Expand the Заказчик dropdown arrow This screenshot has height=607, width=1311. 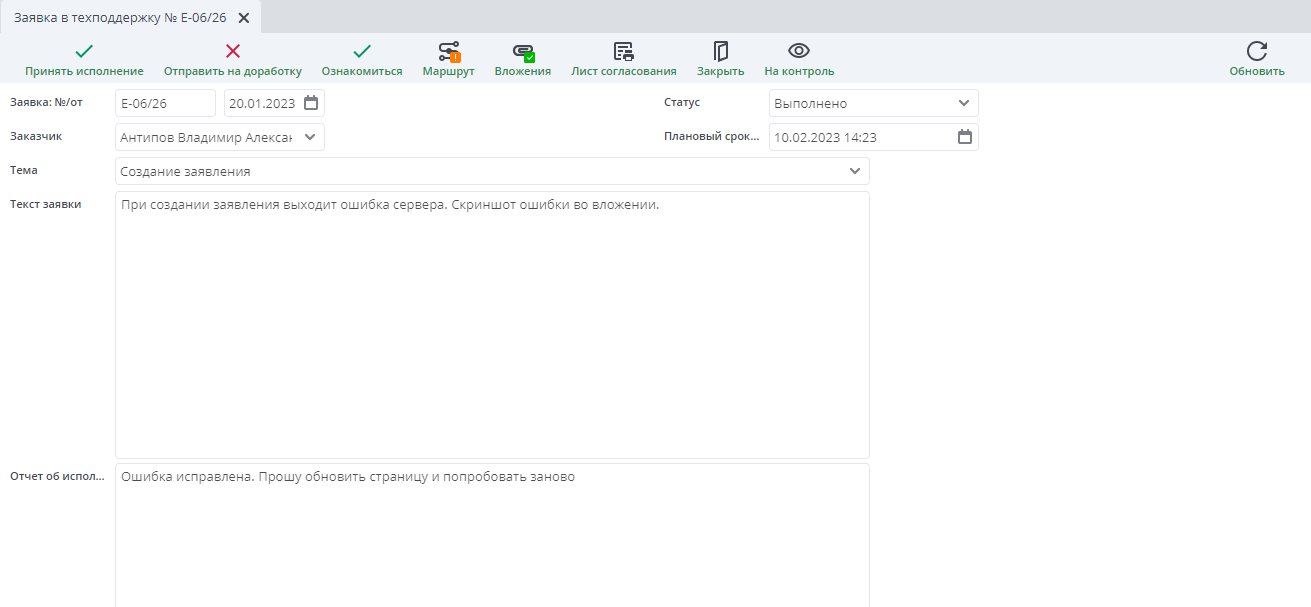point(310,137)
